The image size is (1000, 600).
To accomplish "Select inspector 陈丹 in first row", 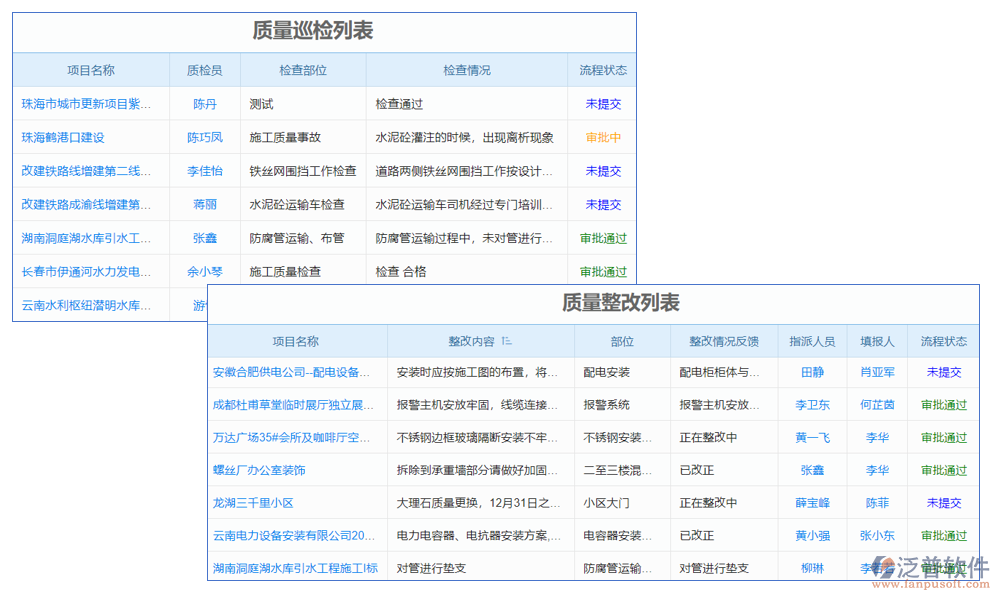I will [x=203, y=104].
